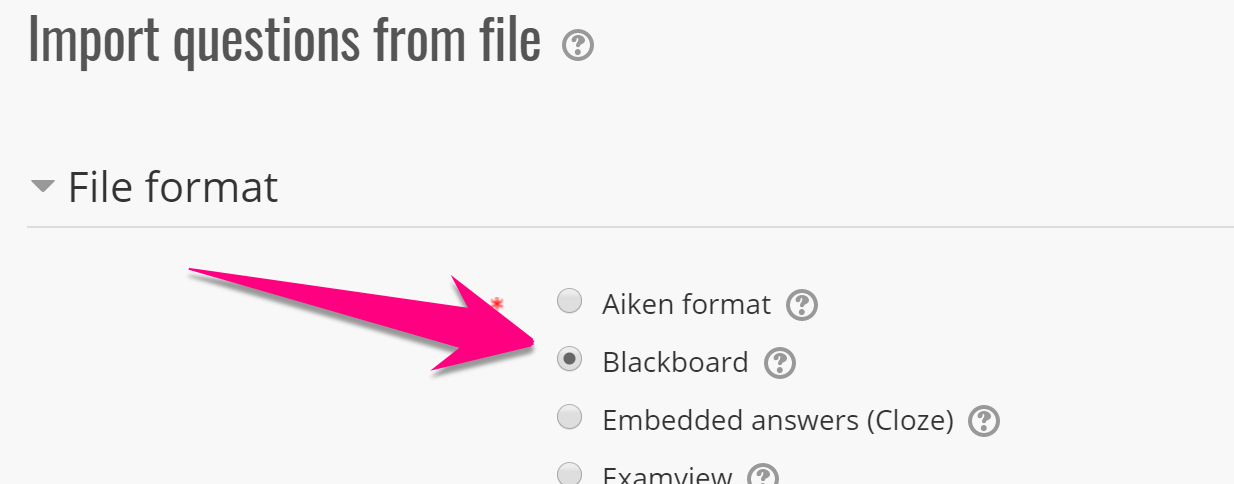The height and width of the screenshot is (484, 1234).
Task: Click the red required-field asterisk
Action: [x=497, y=302]
